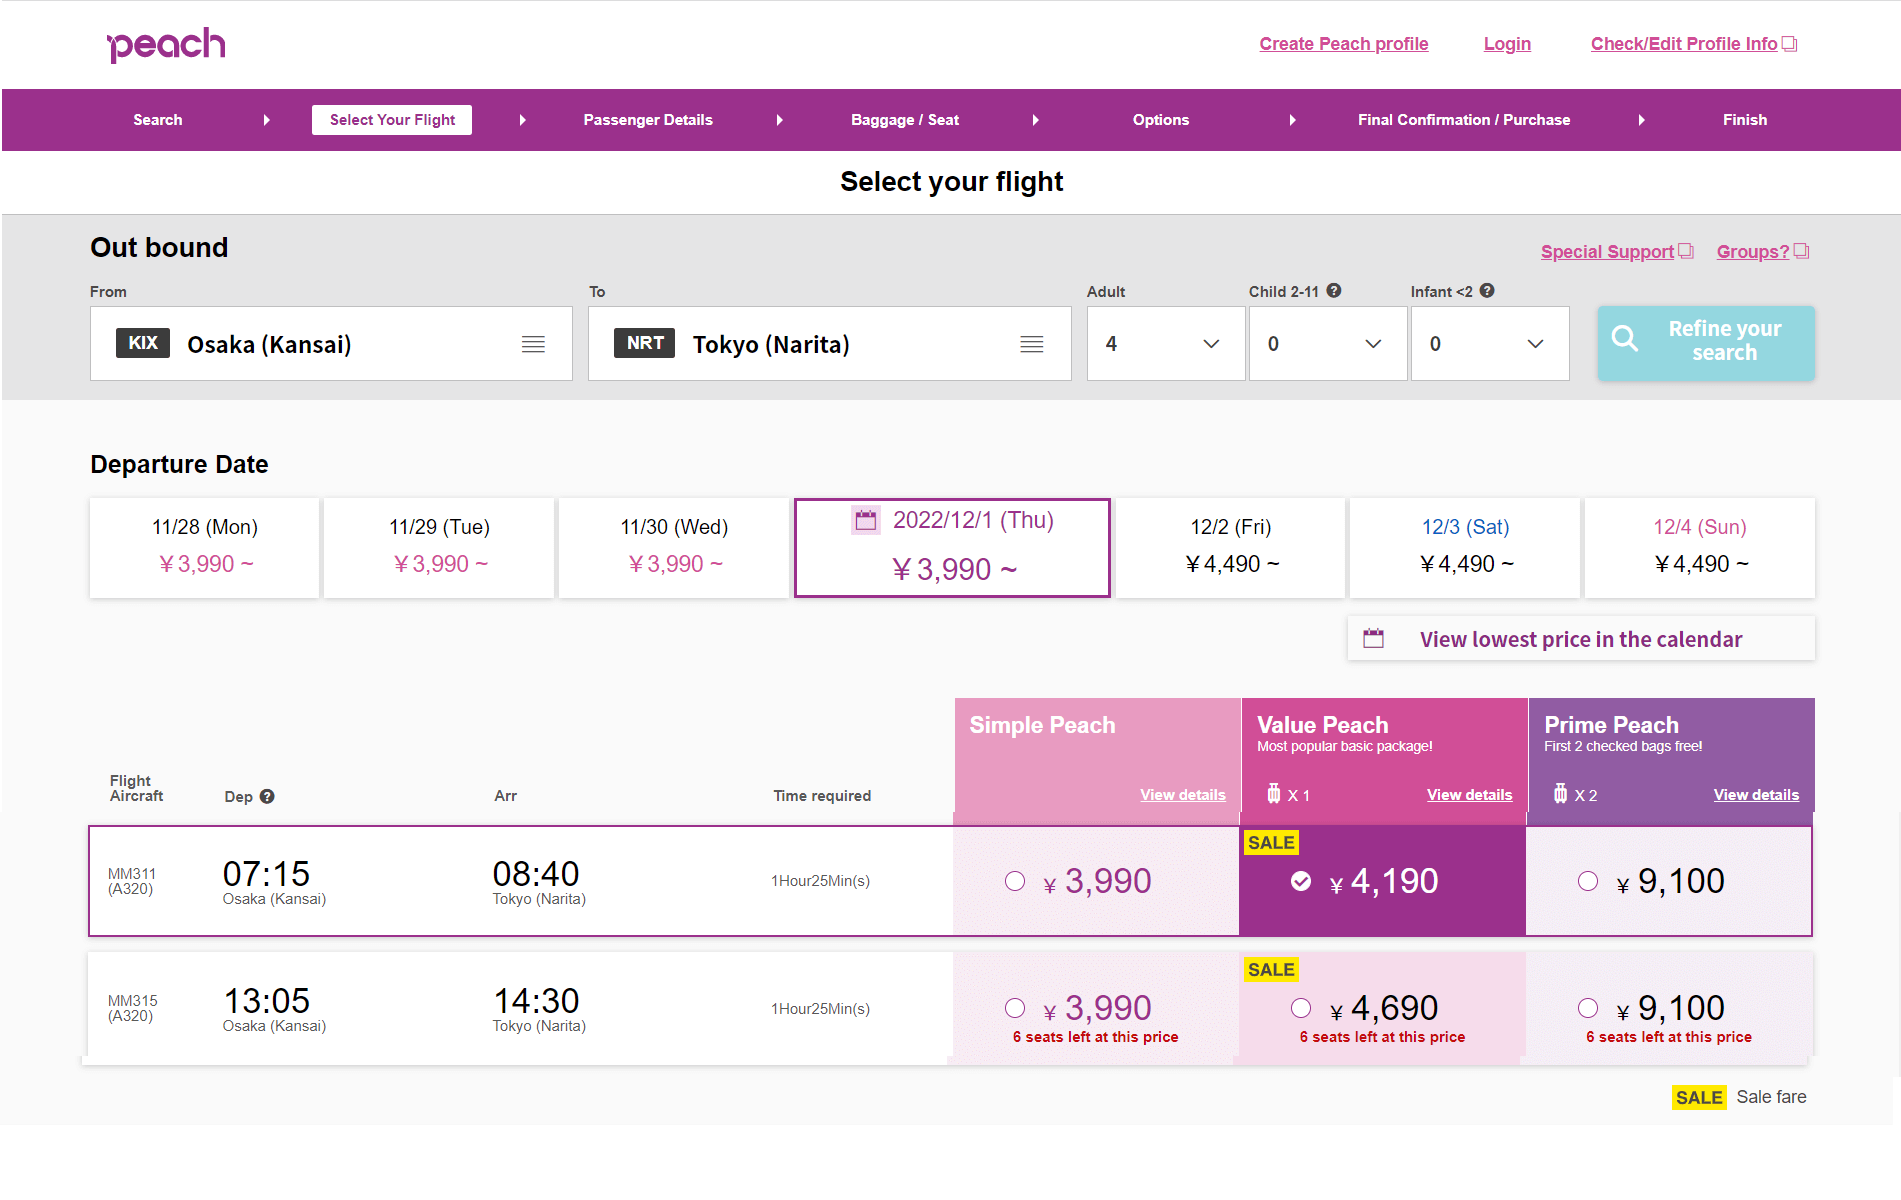Open Check/Edit Profile Info link

tap(1684, 44)
